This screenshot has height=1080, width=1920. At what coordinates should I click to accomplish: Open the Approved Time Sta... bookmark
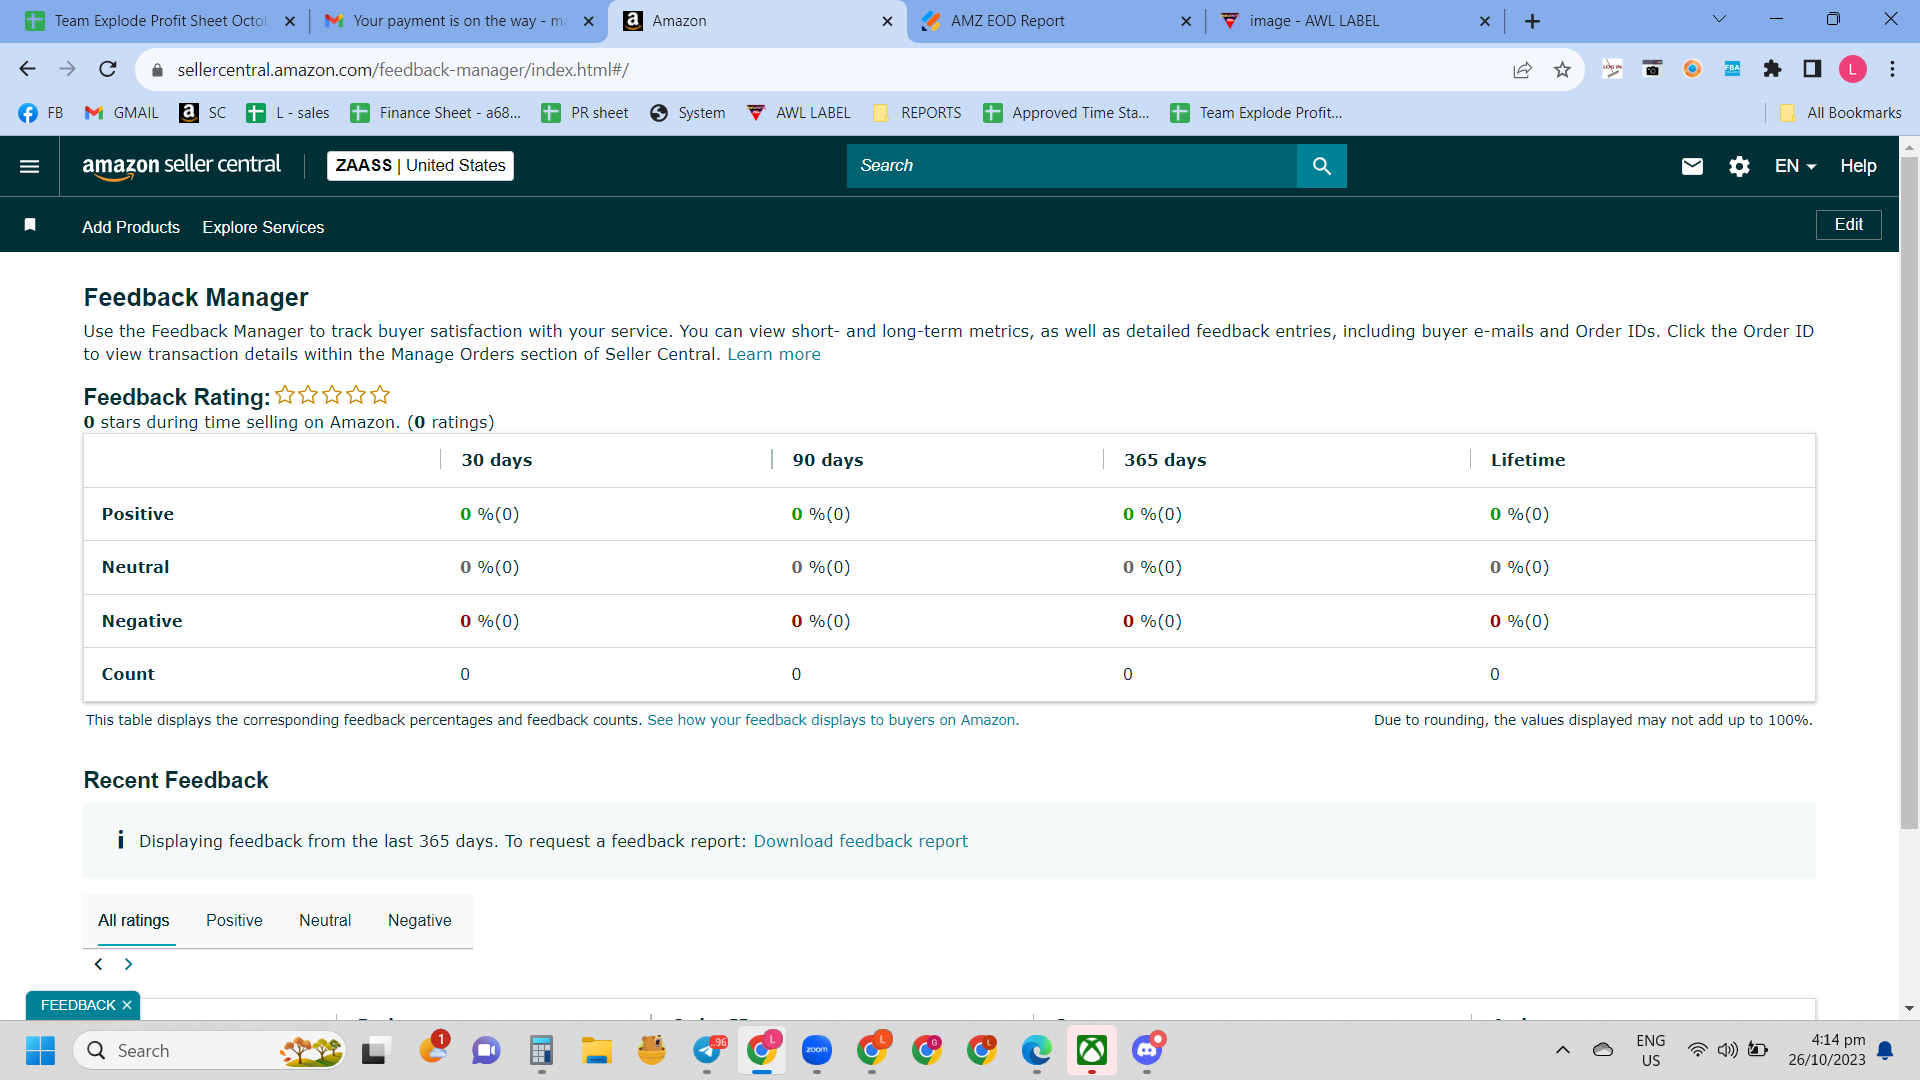click(1066, 113)
